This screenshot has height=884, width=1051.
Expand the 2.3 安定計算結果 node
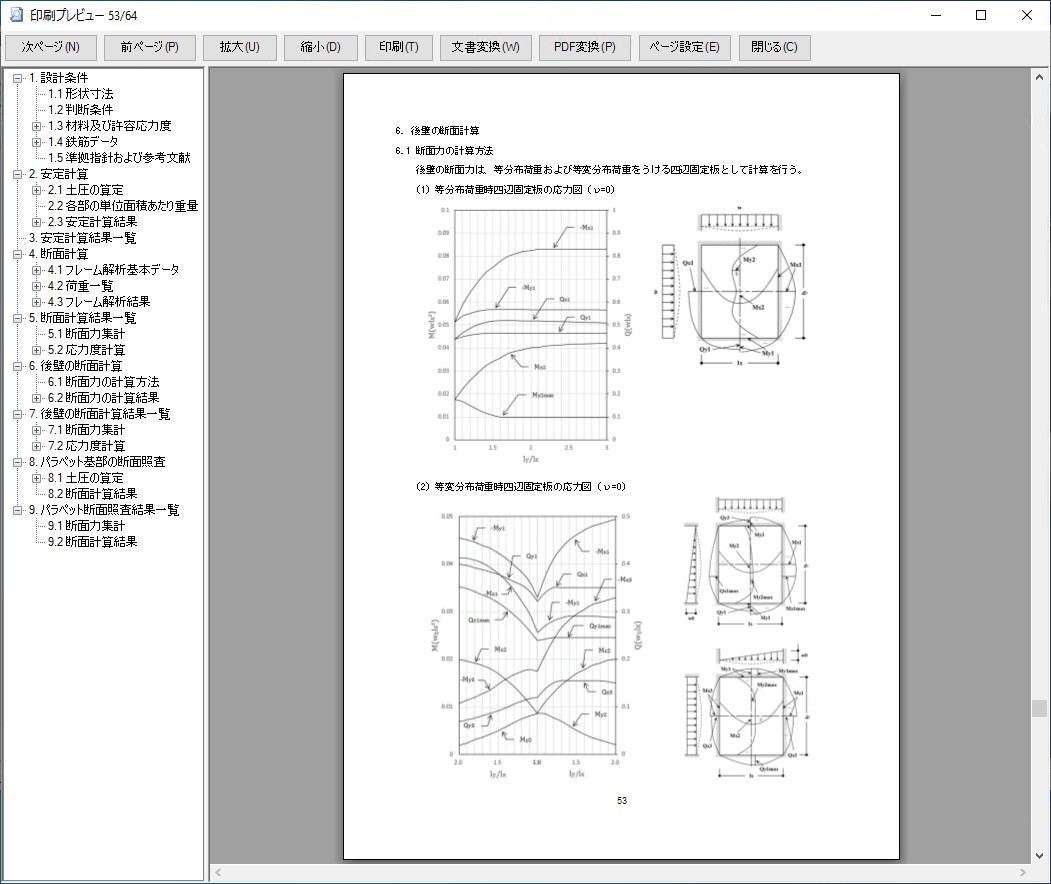point(37,222)
